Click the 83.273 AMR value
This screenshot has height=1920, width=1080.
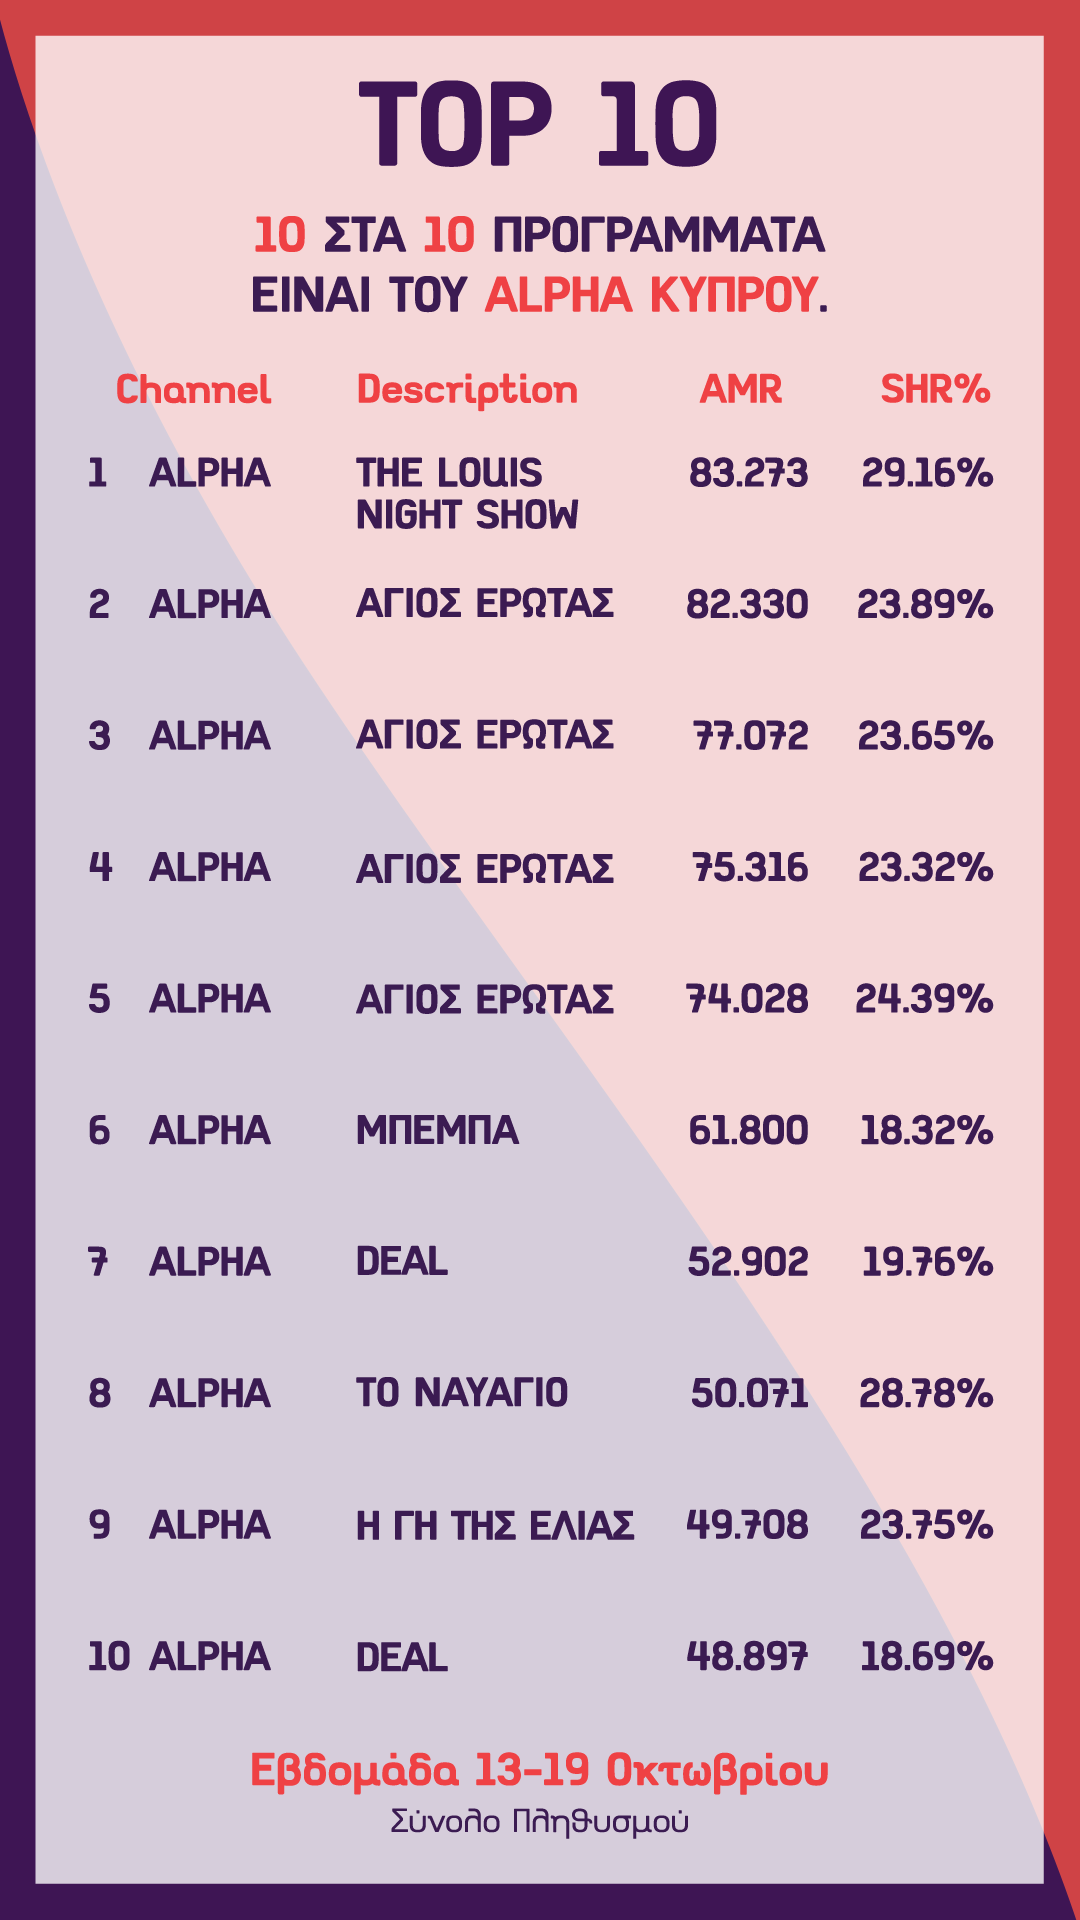[748, 473]
